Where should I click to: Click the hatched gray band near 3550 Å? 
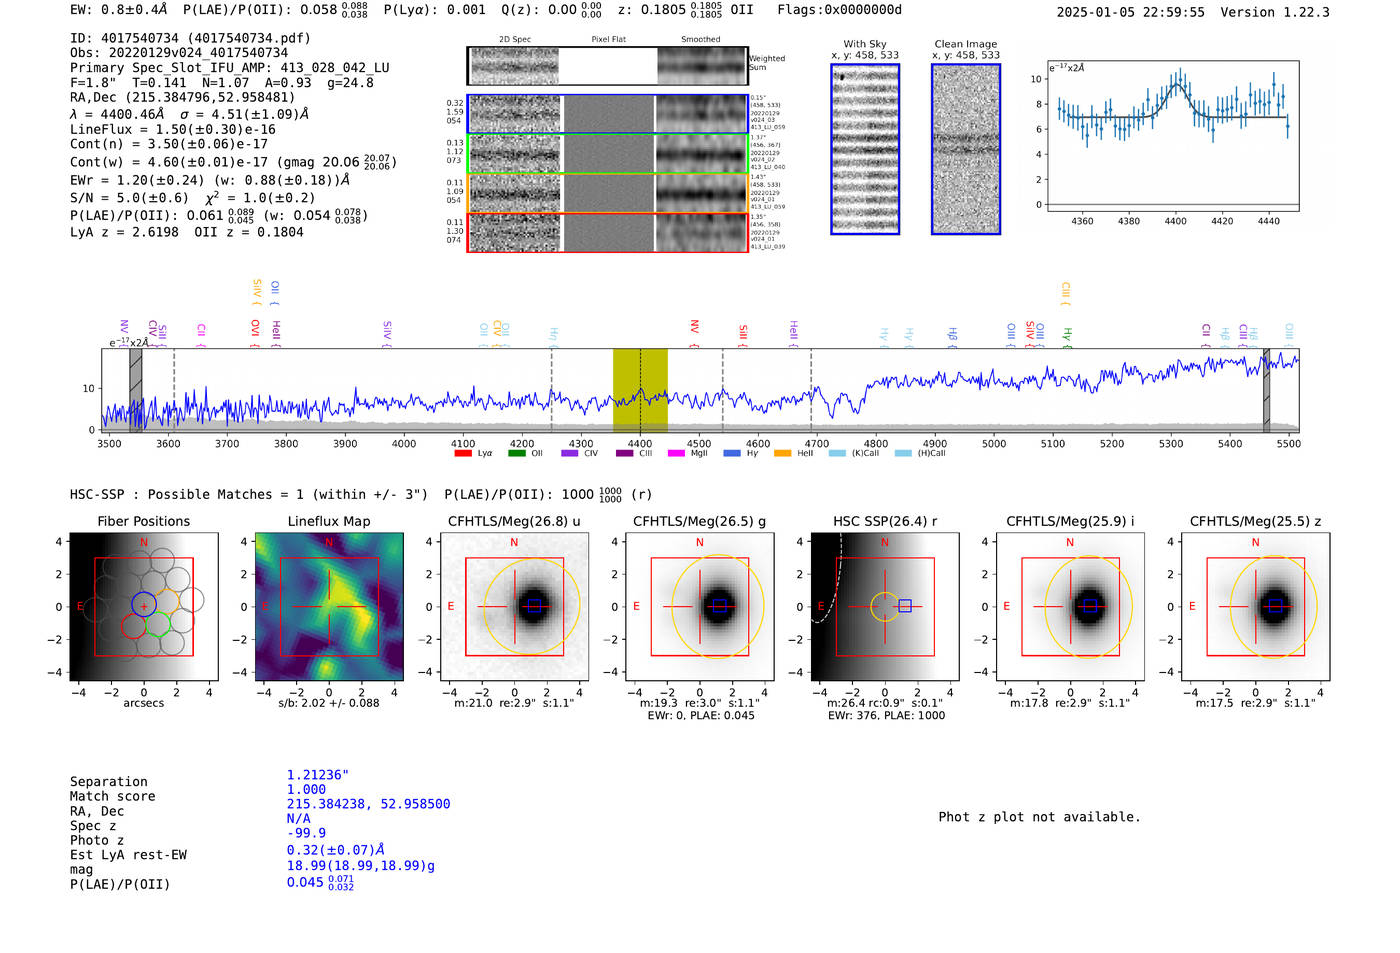136,390
